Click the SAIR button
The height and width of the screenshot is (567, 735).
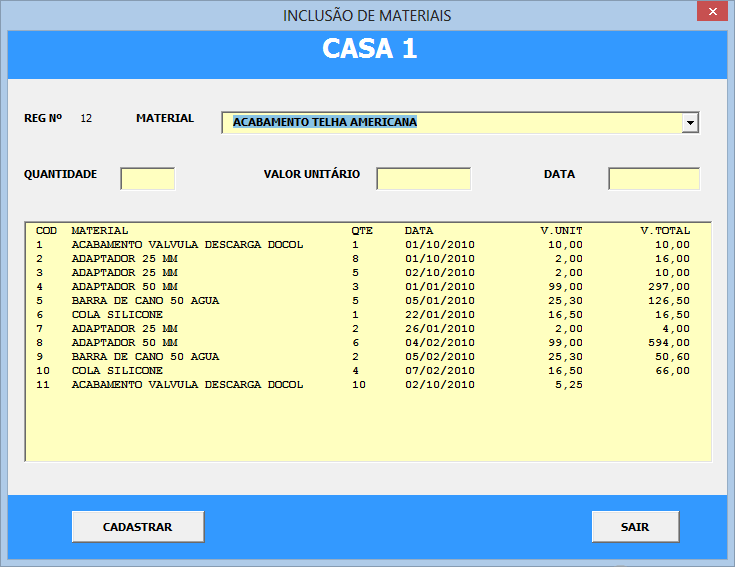point(635,527)
